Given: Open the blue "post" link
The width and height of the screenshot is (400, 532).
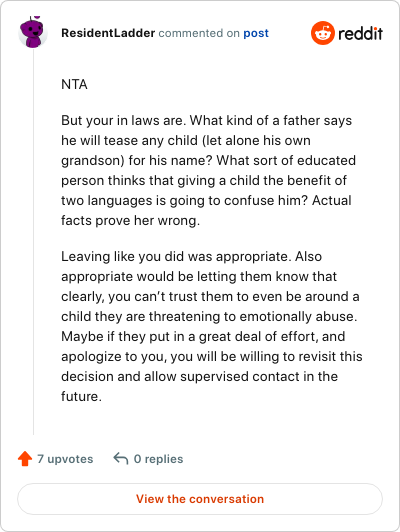Looking at the screenshot, I should coord(256,33).
